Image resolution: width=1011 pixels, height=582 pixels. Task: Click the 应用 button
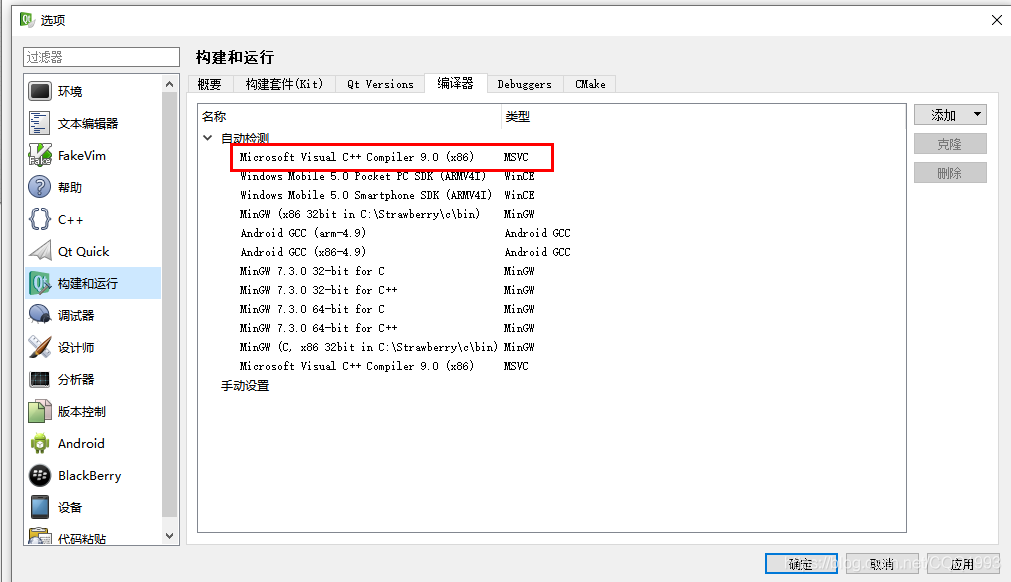tap(963, 563)
